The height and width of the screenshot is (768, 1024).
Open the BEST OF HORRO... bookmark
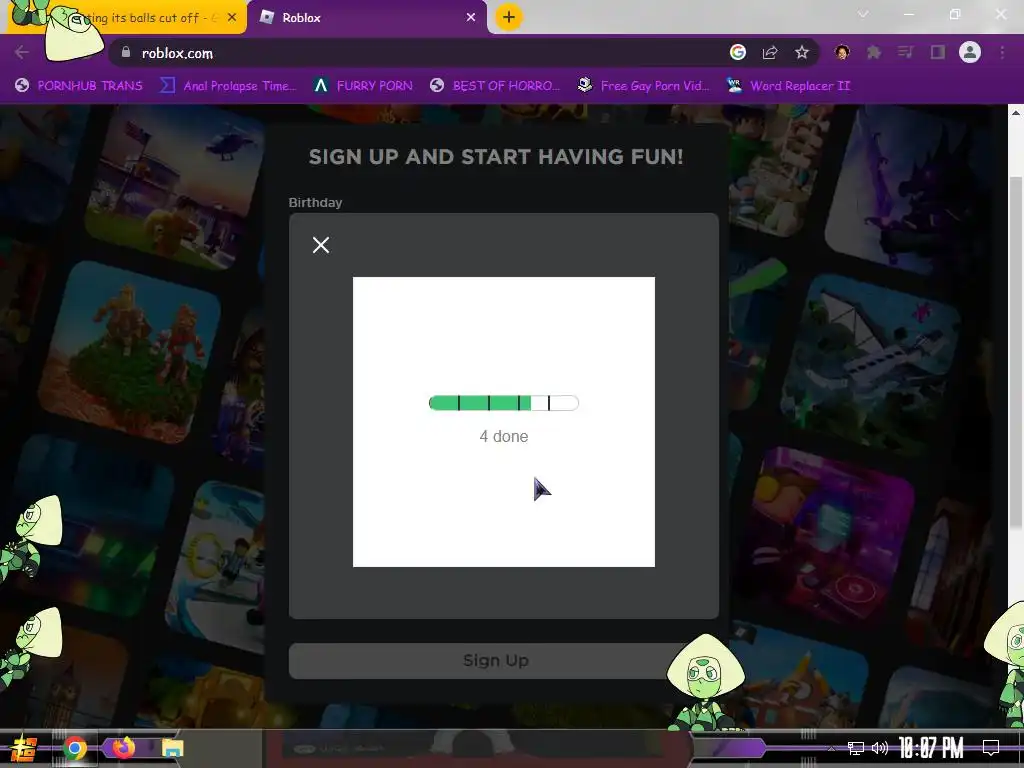(x=495, y=86)
